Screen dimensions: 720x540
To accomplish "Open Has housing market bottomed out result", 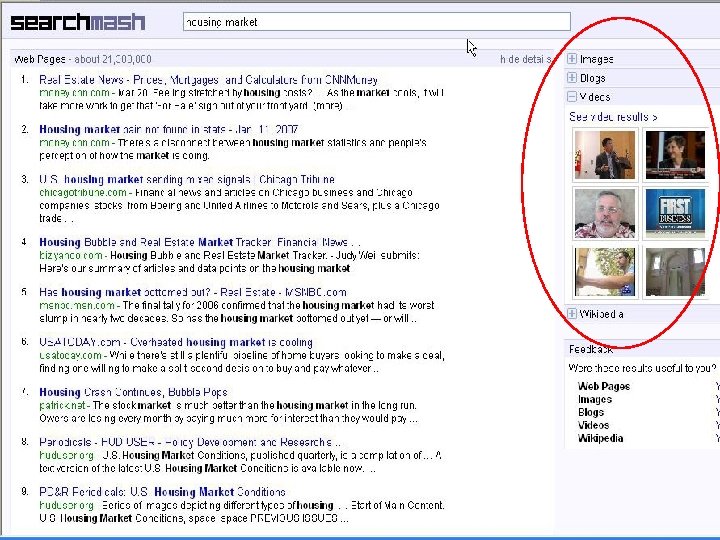I will [193, 292].
